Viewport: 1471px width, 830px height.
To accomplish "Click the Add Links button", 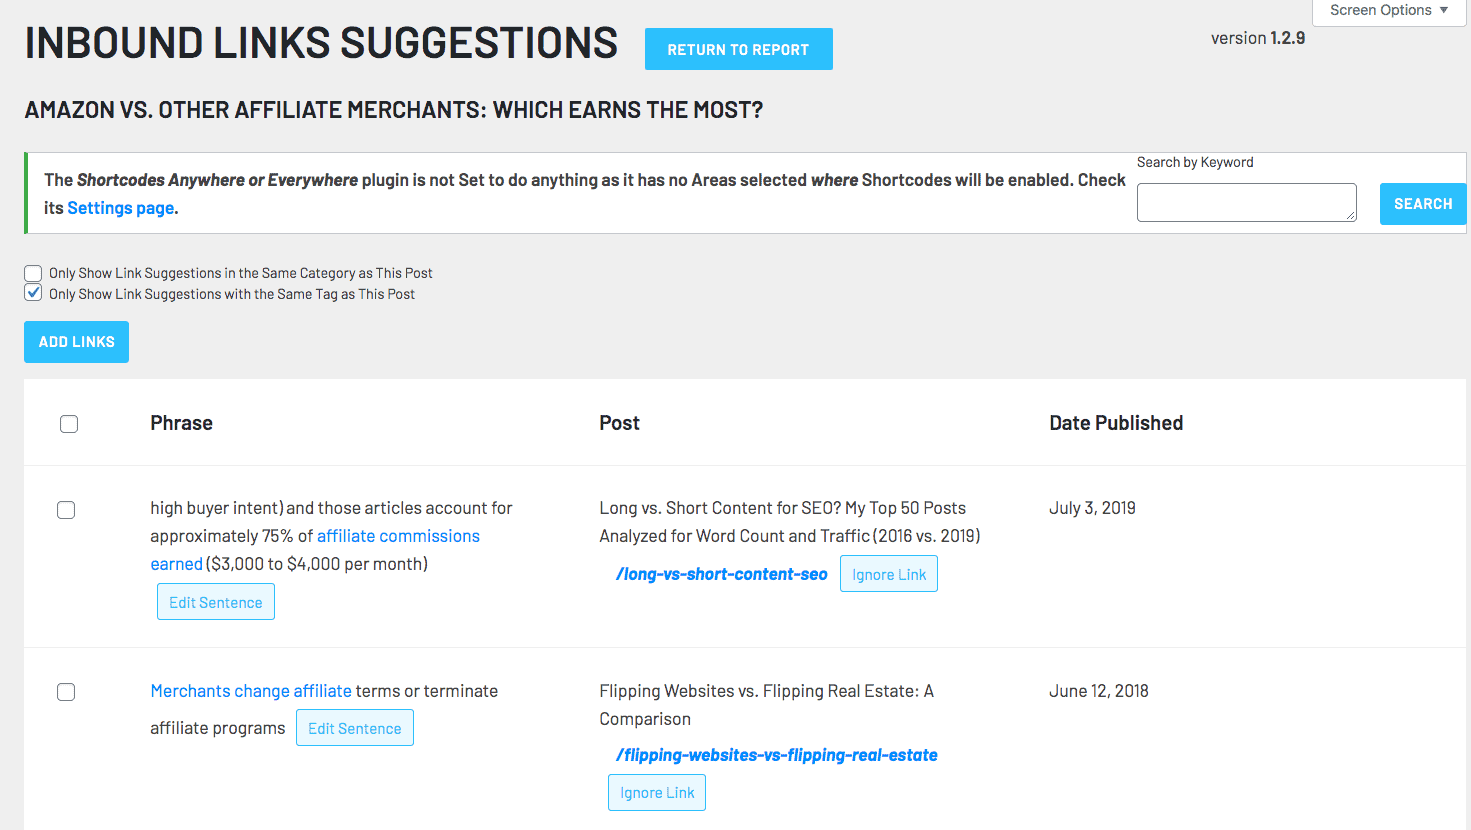I will click(x=76, y=342).
